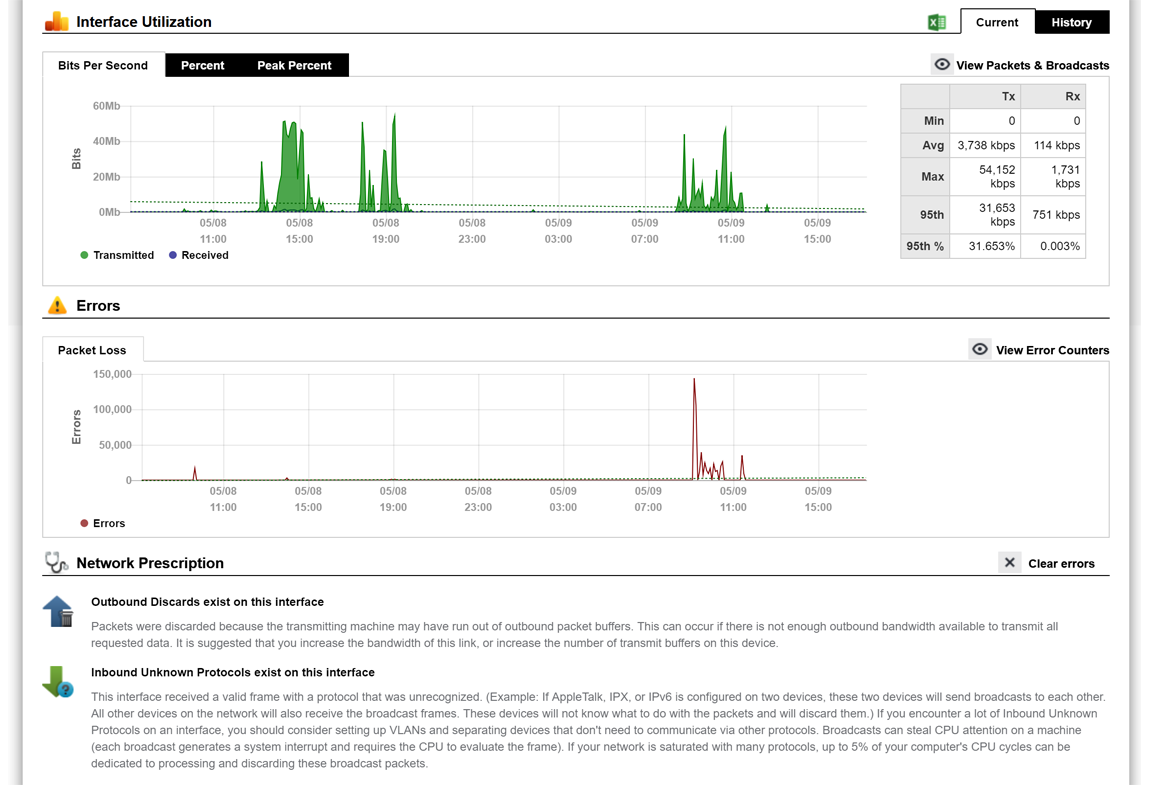
Task: Click the X icon beside Clear errors
Action: tap(1010, 563)
